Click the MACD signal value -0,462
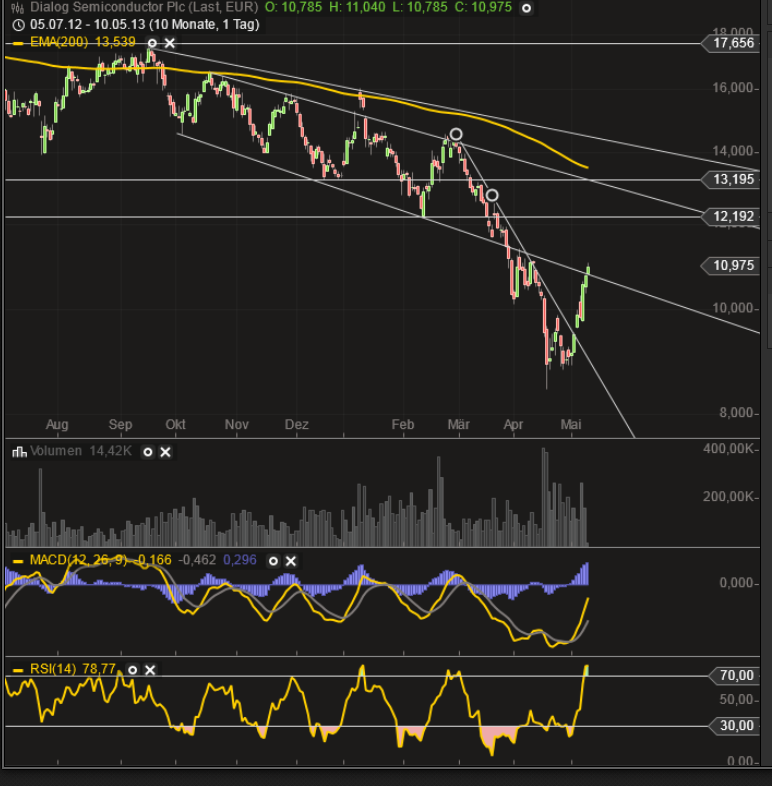This screenshot has width=772, height=786. [198, 560]
